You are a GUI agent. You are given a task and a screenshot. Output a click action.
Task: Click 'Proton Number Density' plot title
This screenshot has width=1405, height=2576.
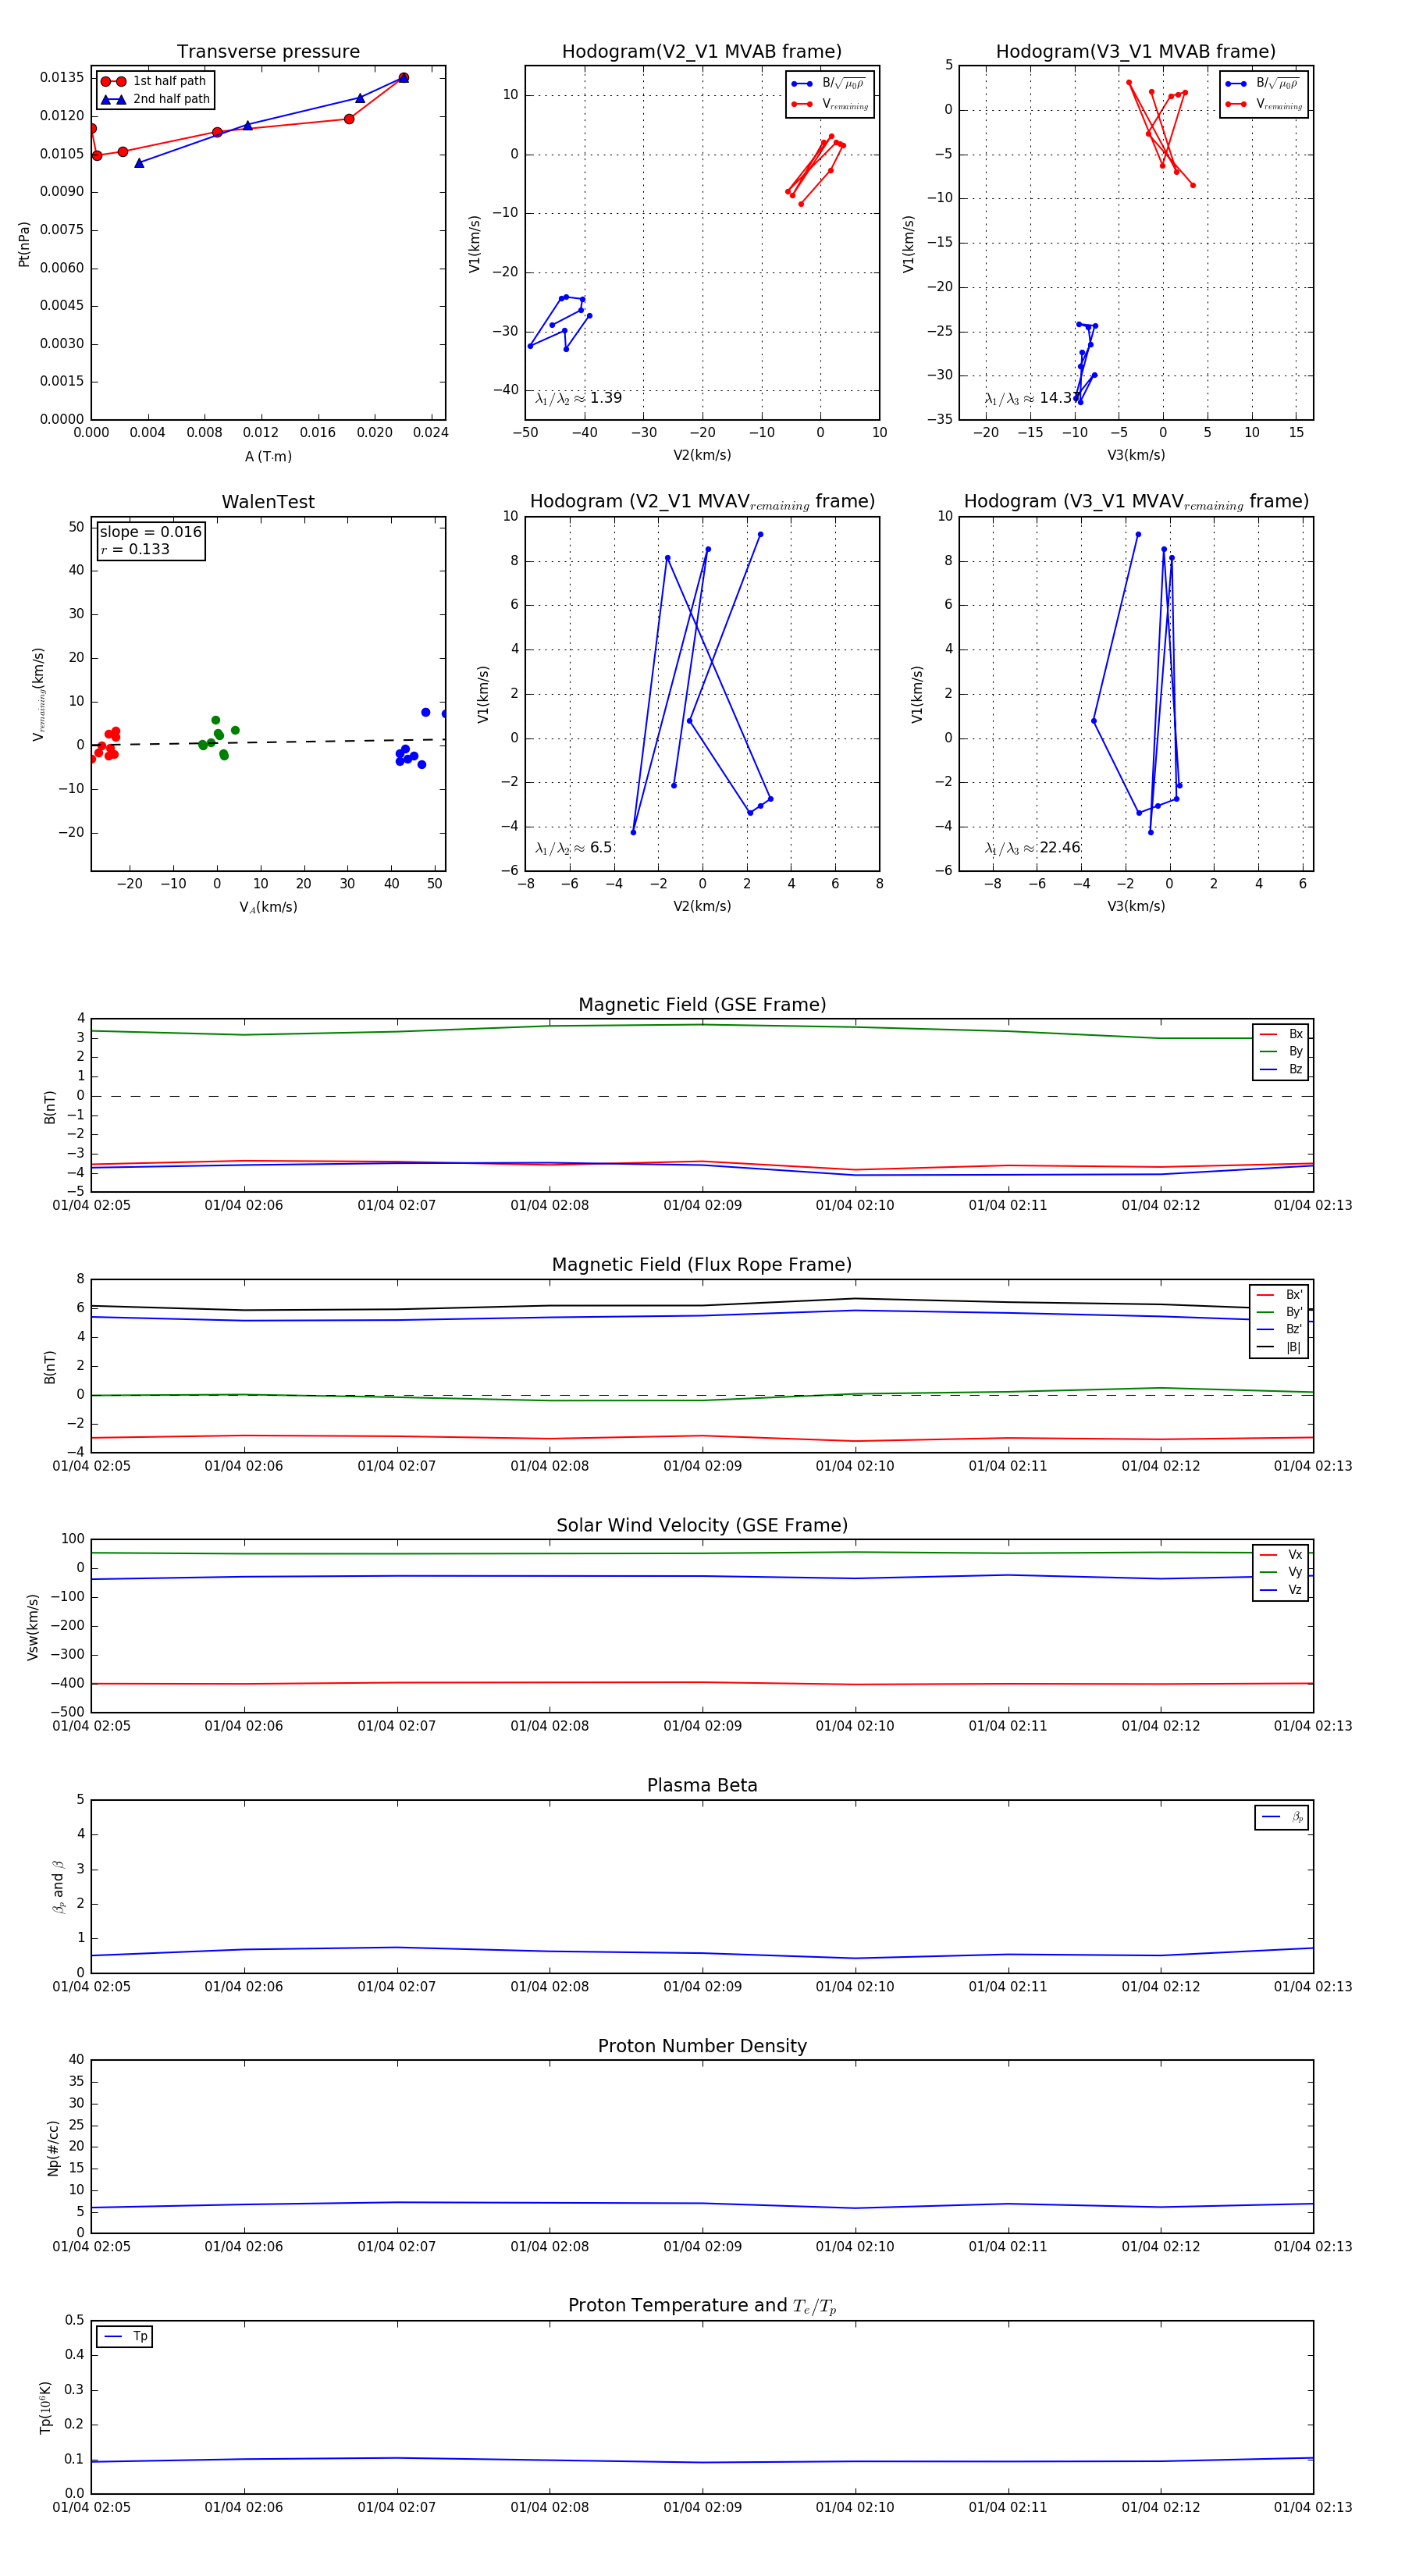tap(702, 2046)
